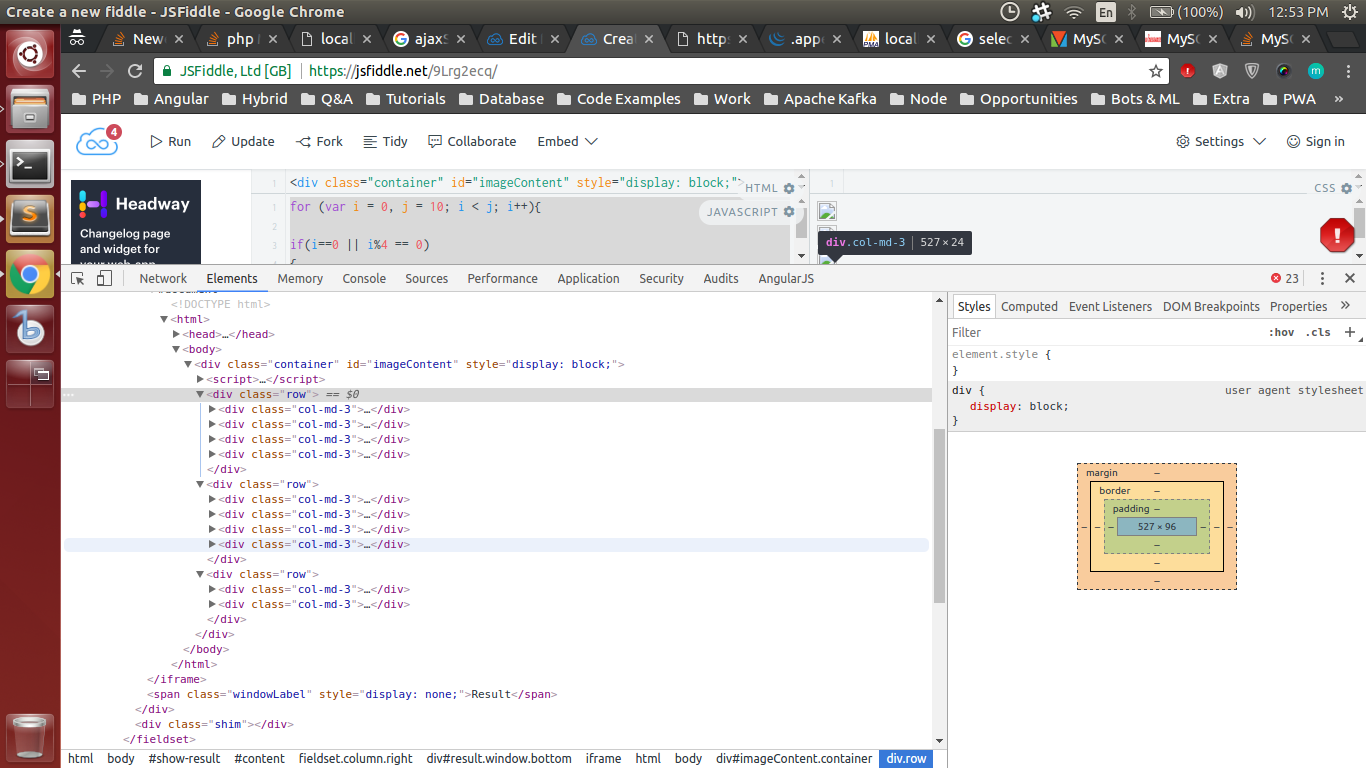
Task: Bookmark this page with the star icon
Action: click(1156, 71)
